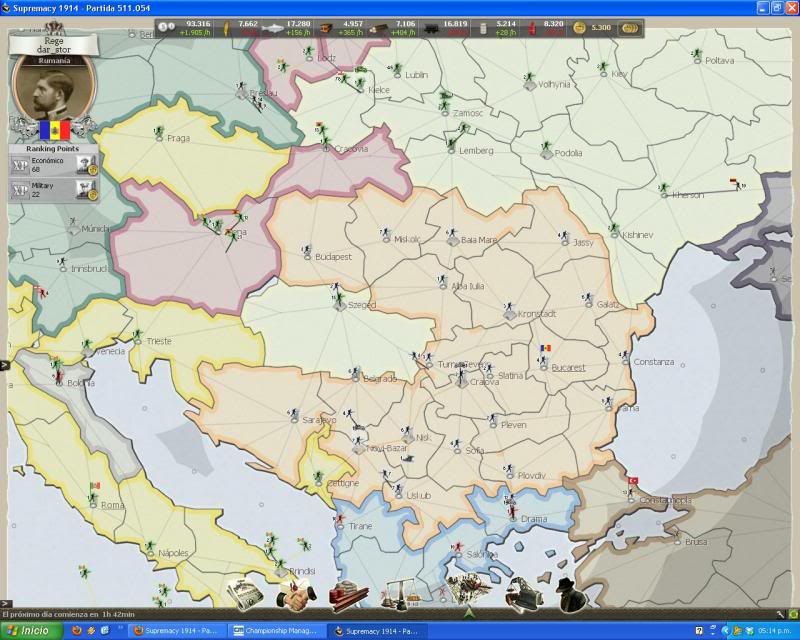
Task: Expand the bottom menu green arrow
Action: click(x=469, y=611)
